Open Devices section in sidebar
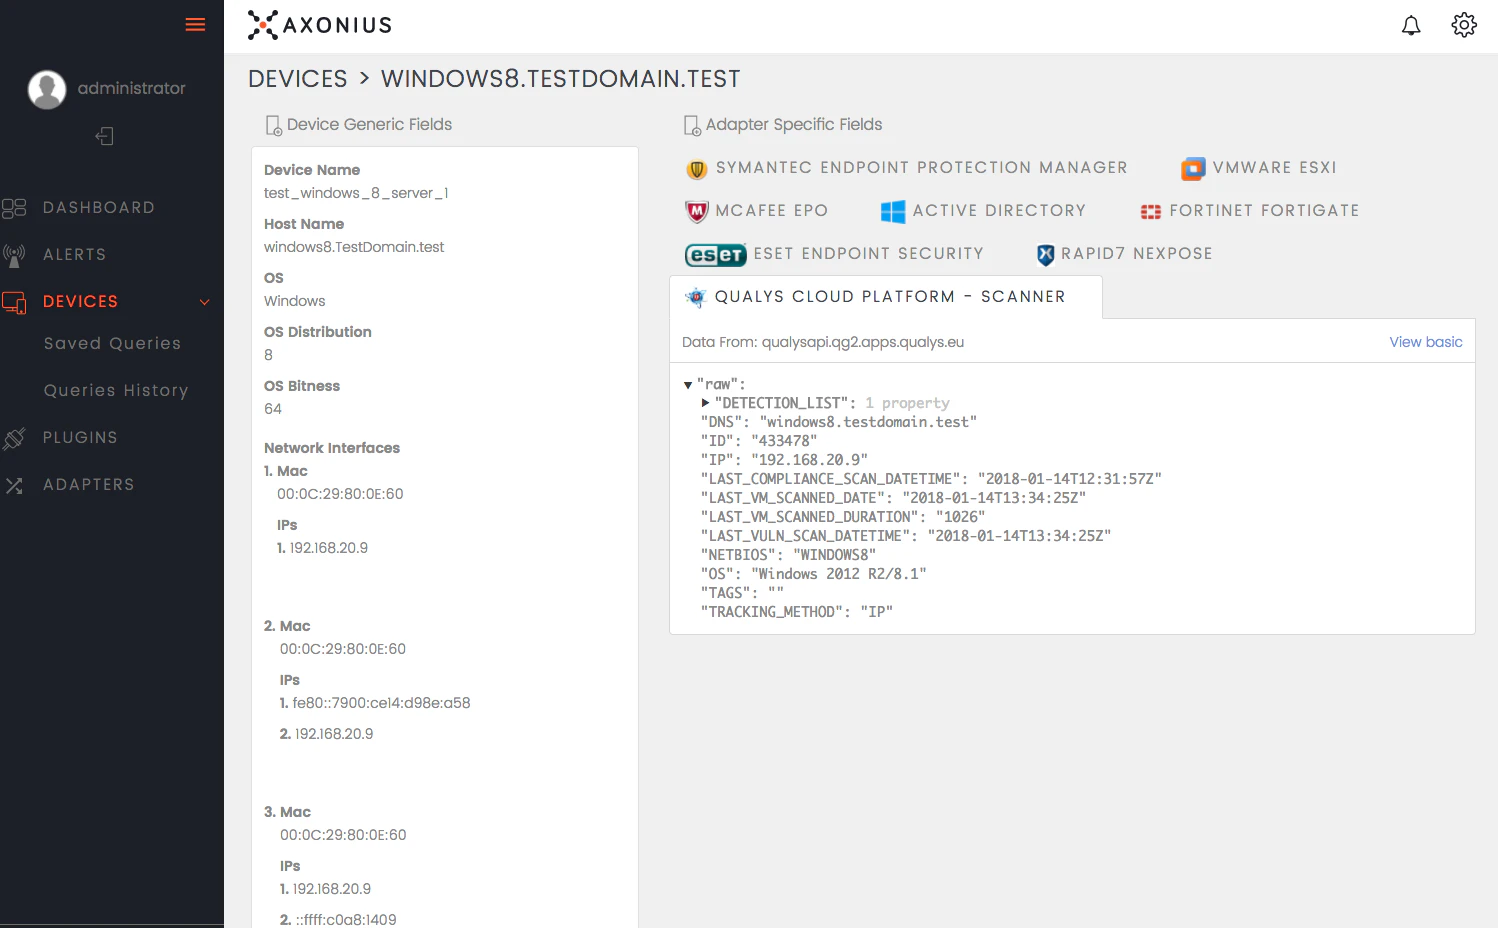The height and width of the screenshot is (928, 1498). coord(81,302)
